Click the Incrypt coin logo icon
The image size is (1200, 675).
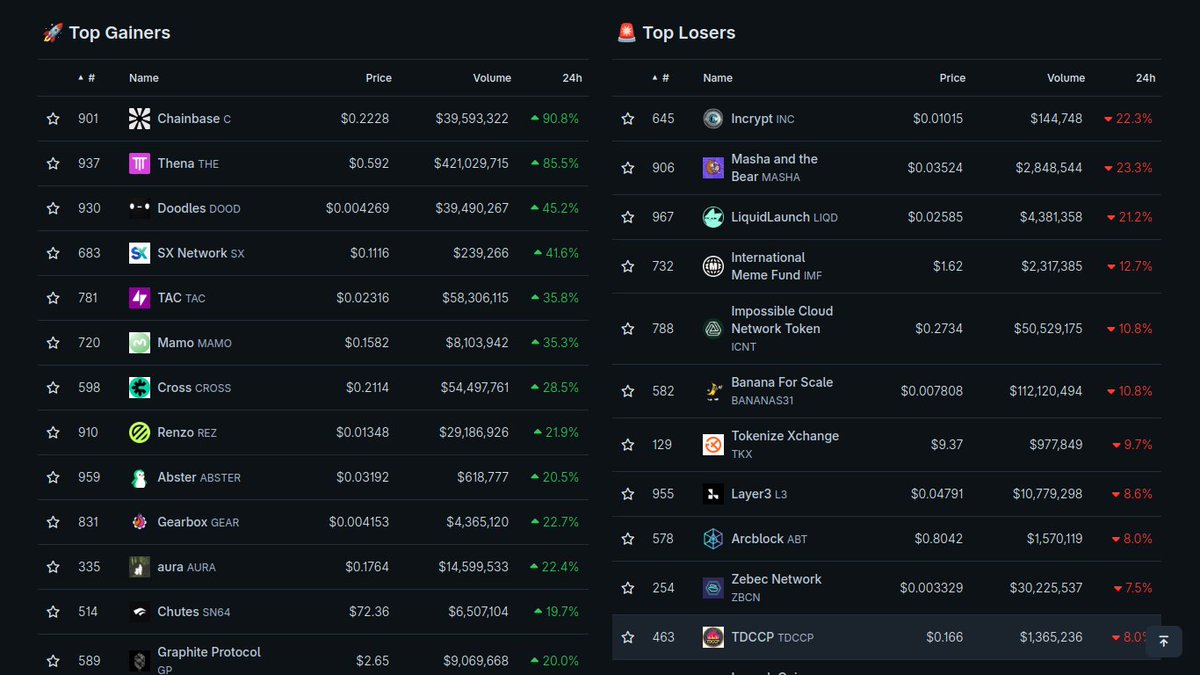[713, 119]
